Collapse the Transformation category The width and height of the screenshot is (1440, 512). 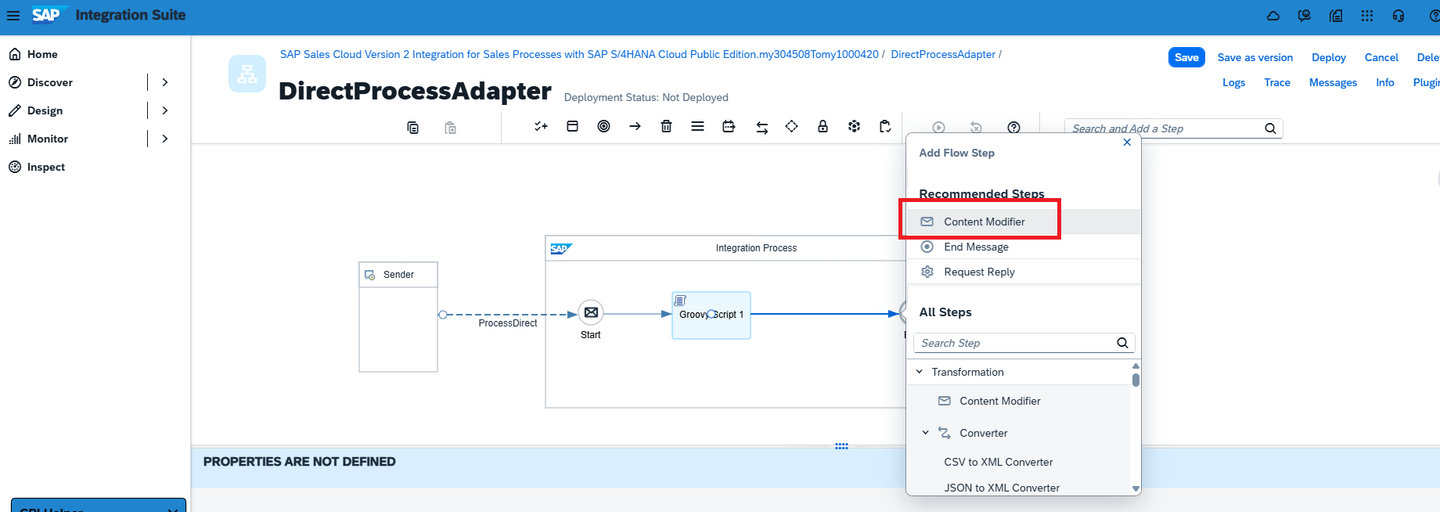[x=919, y=372]
